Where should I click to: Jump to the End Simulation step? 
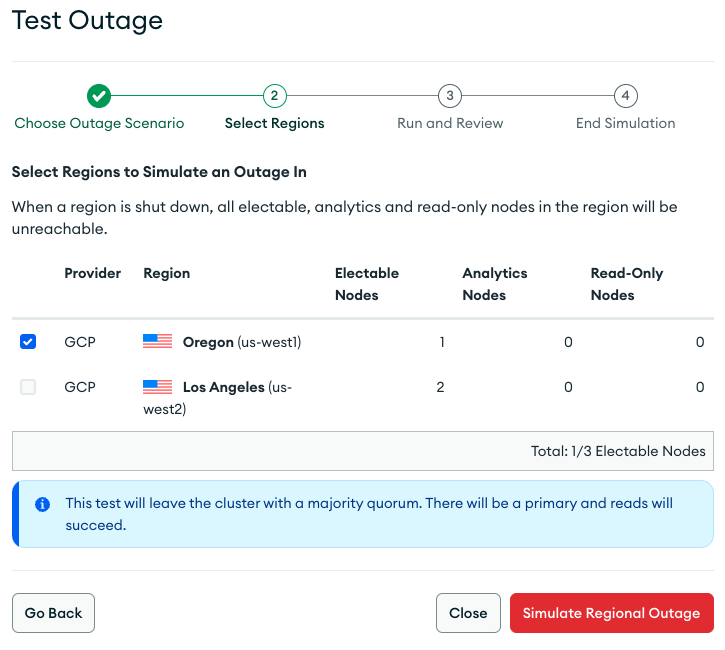[x=625, y=124]
